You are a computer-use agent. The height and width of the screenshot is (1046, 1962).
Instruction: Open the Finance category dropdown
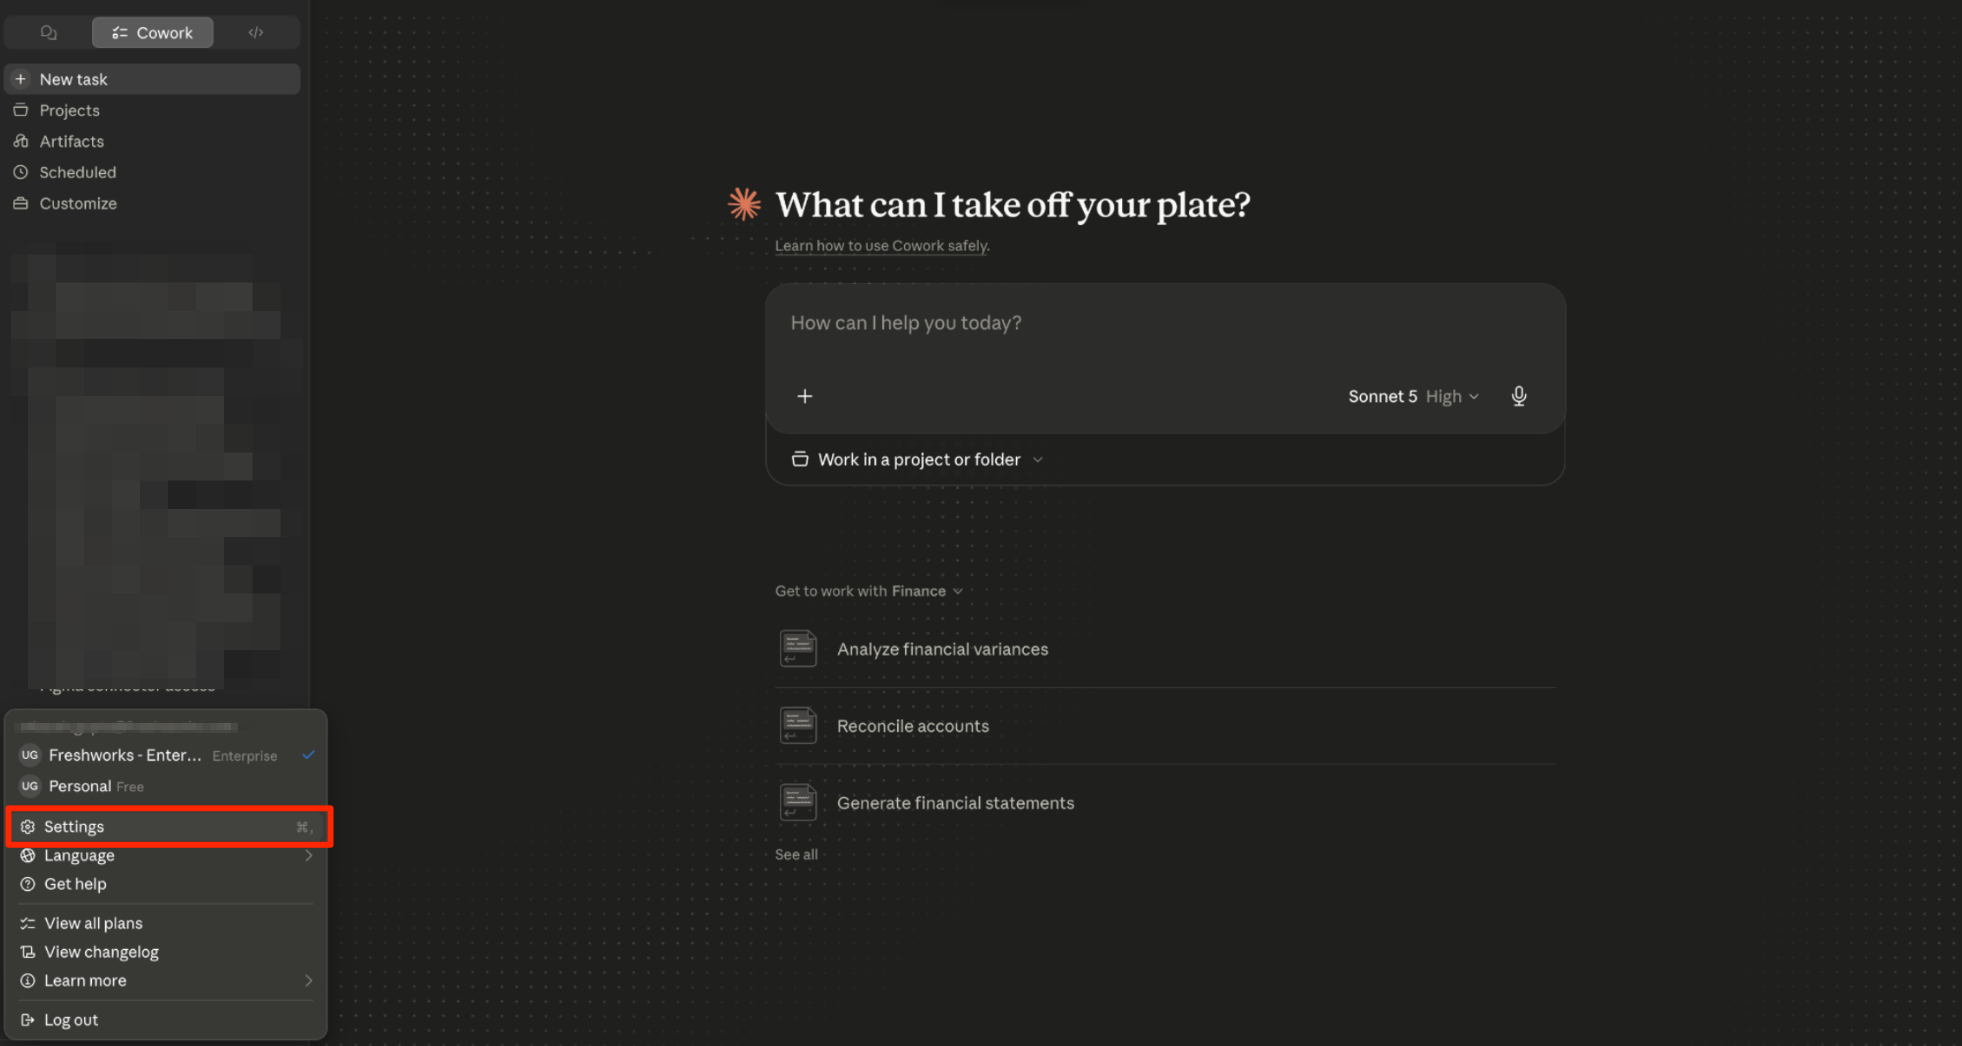tap(927, 591)
